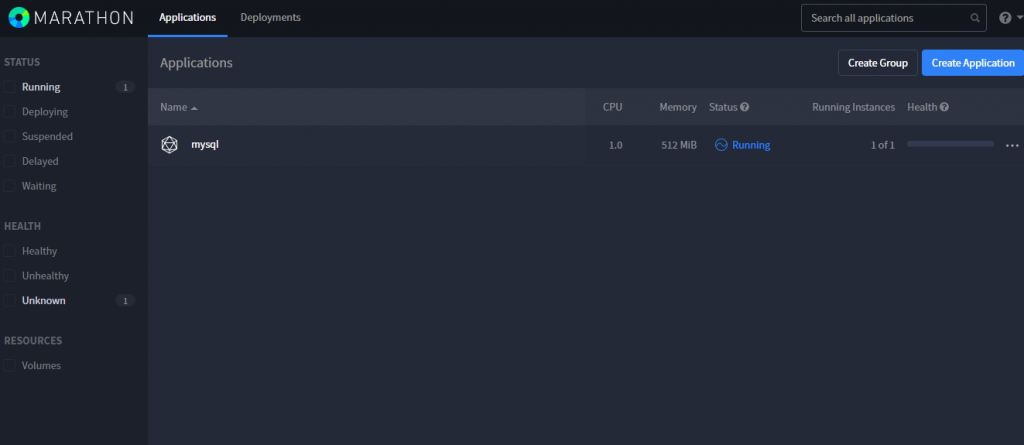Click the mysql health progress bar
This screenshot has width=1024, height=445.
pyautogui.click(x=950, y=144)
